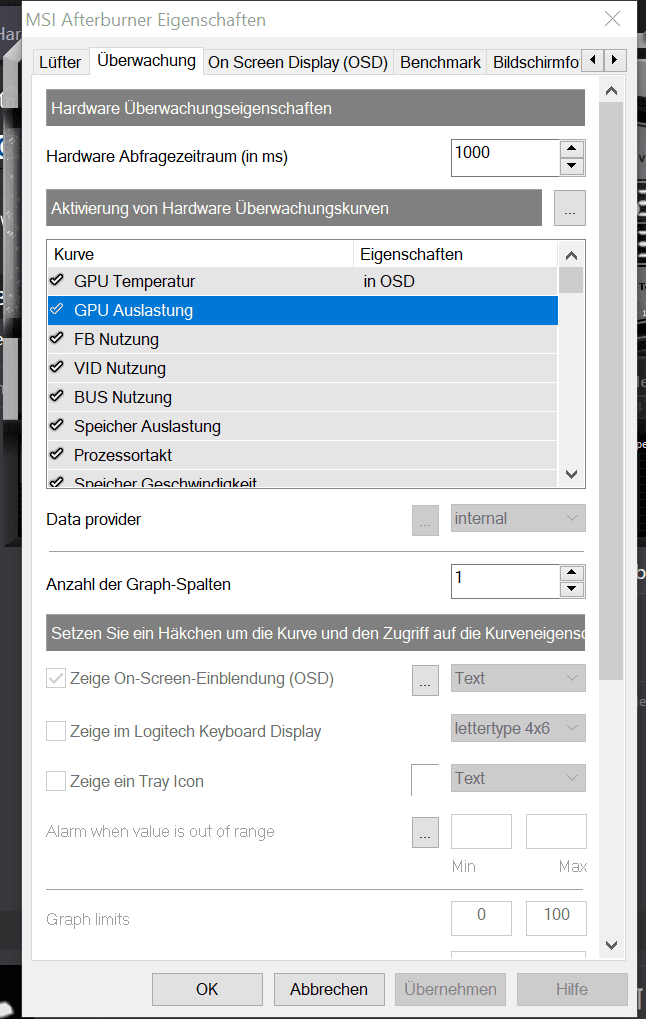Click the down arrow of the curve list scrollbar
This screenshot has width=646, height=1019.
point(571,474)
